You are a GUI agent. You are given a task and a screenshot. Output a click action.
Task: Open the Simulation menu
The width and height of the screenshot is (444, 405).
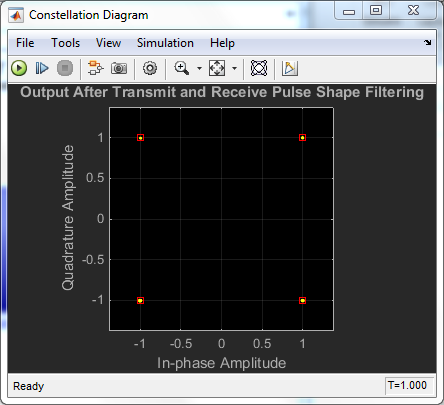coord(165,43)
